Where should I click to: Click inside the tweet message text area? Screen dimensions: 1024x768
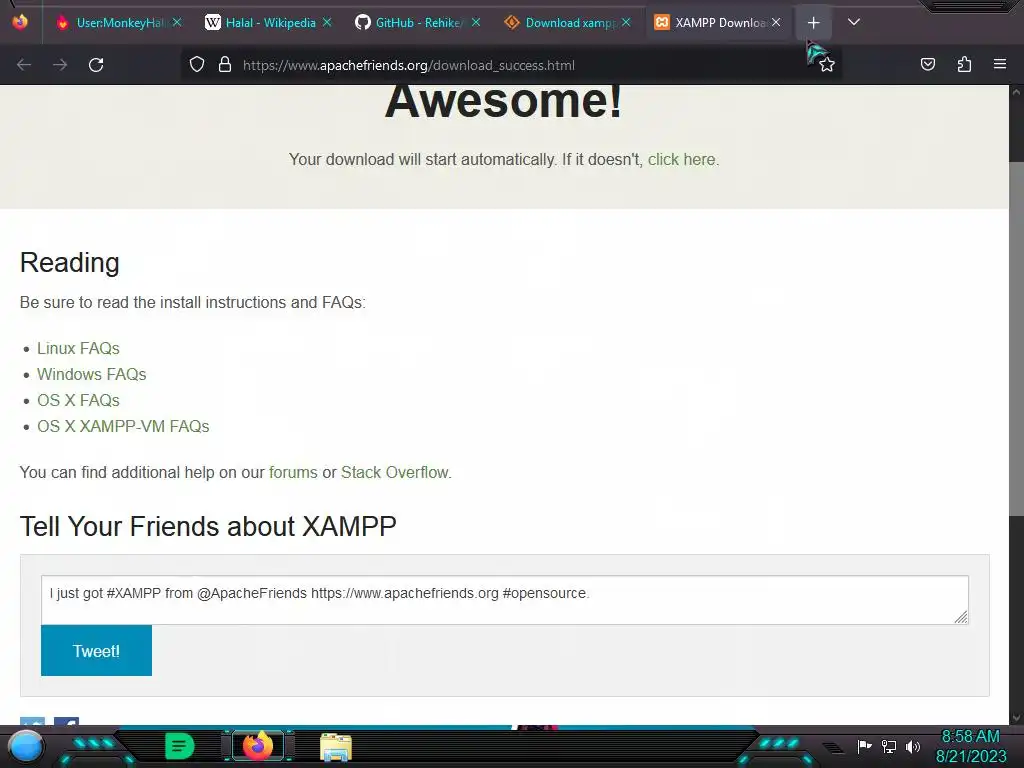[x=504, y=600]
